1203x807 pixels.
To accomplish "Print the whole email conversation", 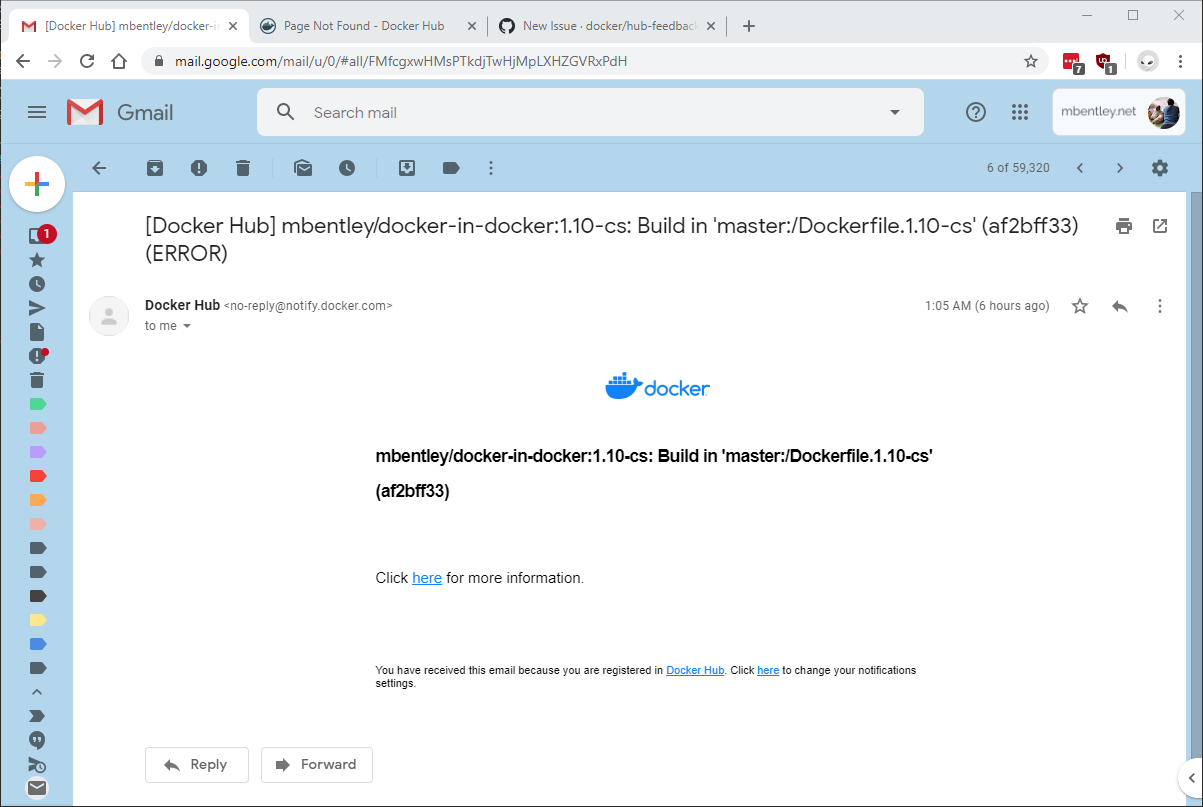I will pyautogui.click(x=1124, y=226).
